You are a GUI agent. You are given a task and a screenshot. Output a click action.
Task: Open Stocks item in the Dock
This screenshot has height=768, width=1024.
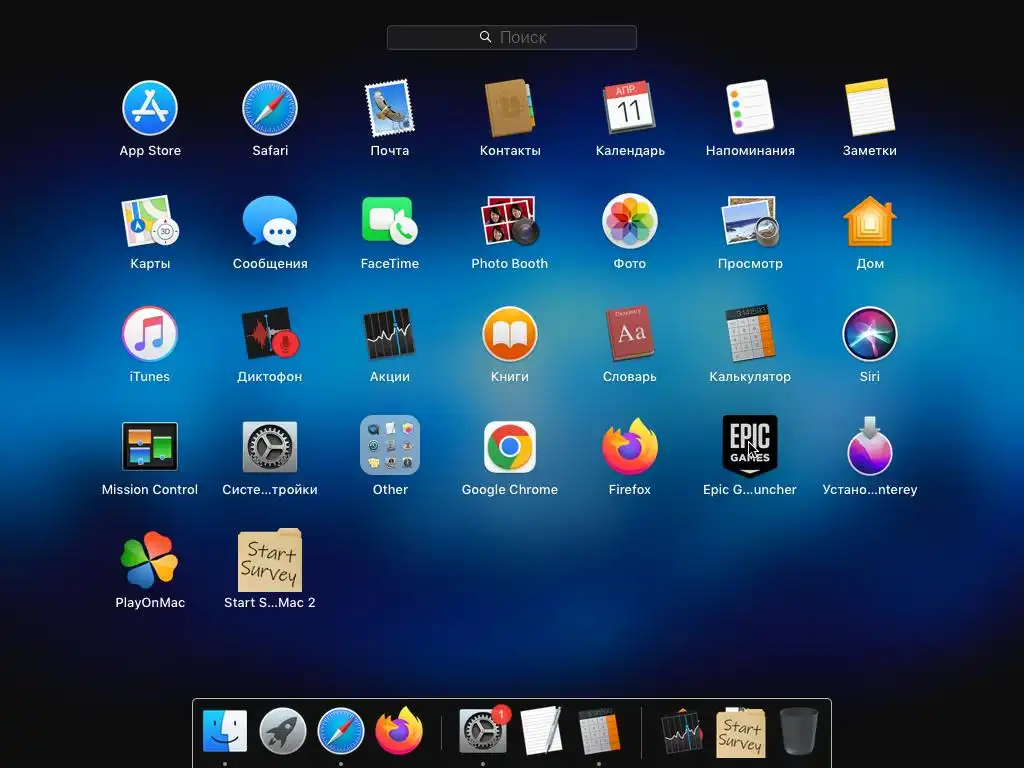point(682,733)
